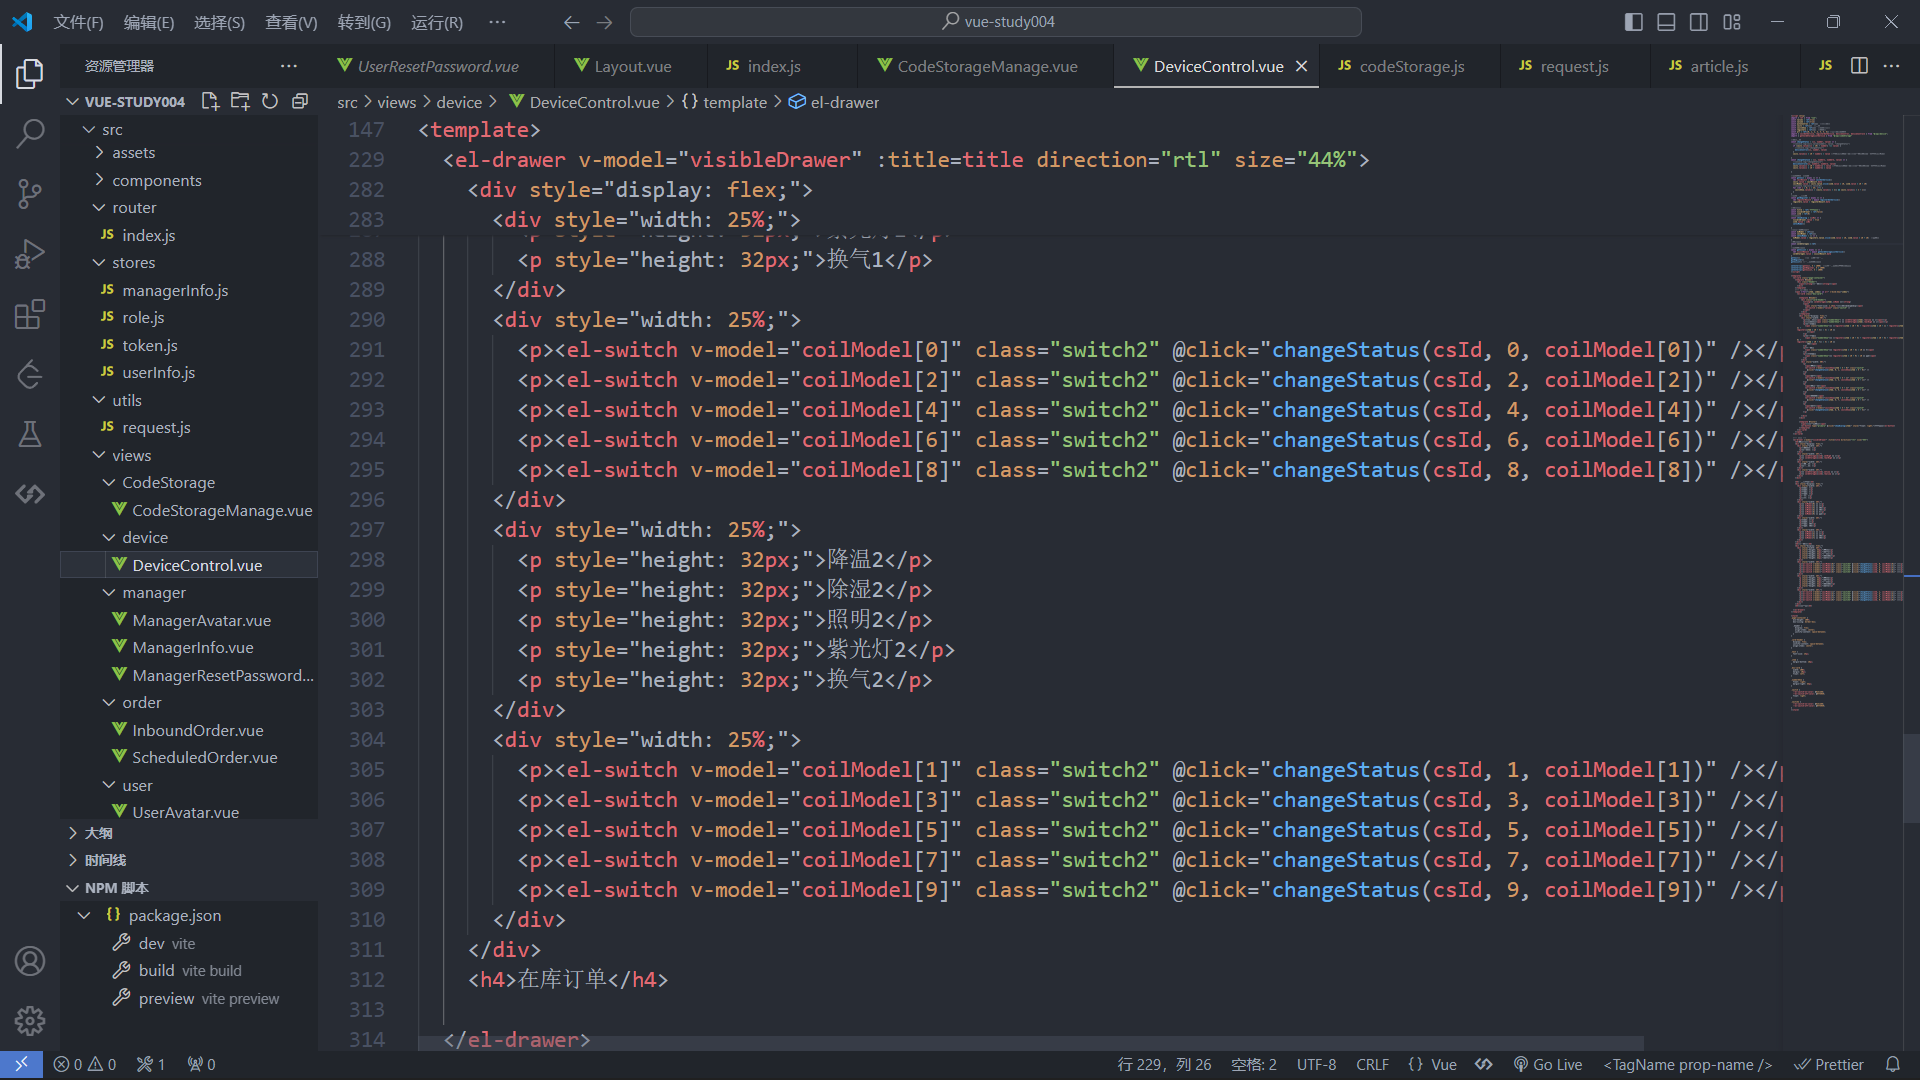Viewport: 1920px width, 1080px height.
Task: Open Source Control view icon
Action: click(30, 194)
